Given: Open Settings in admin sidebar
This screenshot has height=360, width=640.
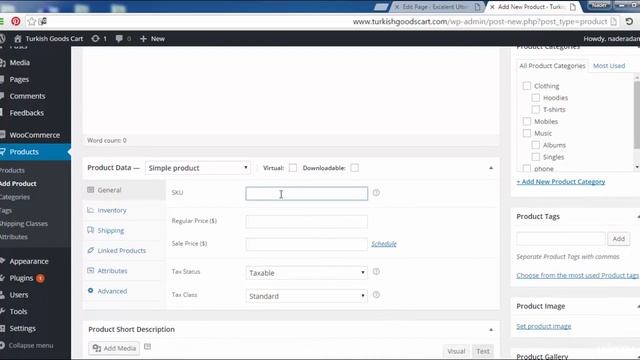Looking at the screenshot, I should click(x=22, y=328).
